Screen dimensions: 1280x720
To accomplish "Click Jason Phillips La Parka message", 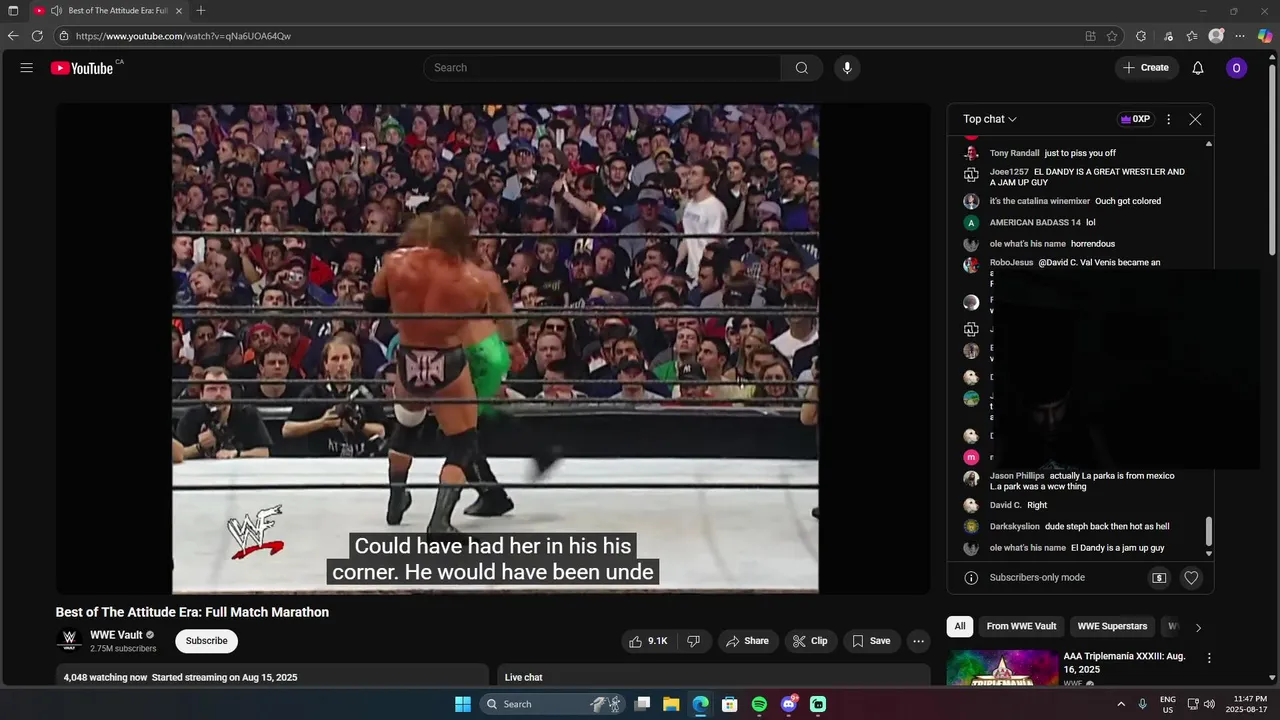I will pos(1084,481).
